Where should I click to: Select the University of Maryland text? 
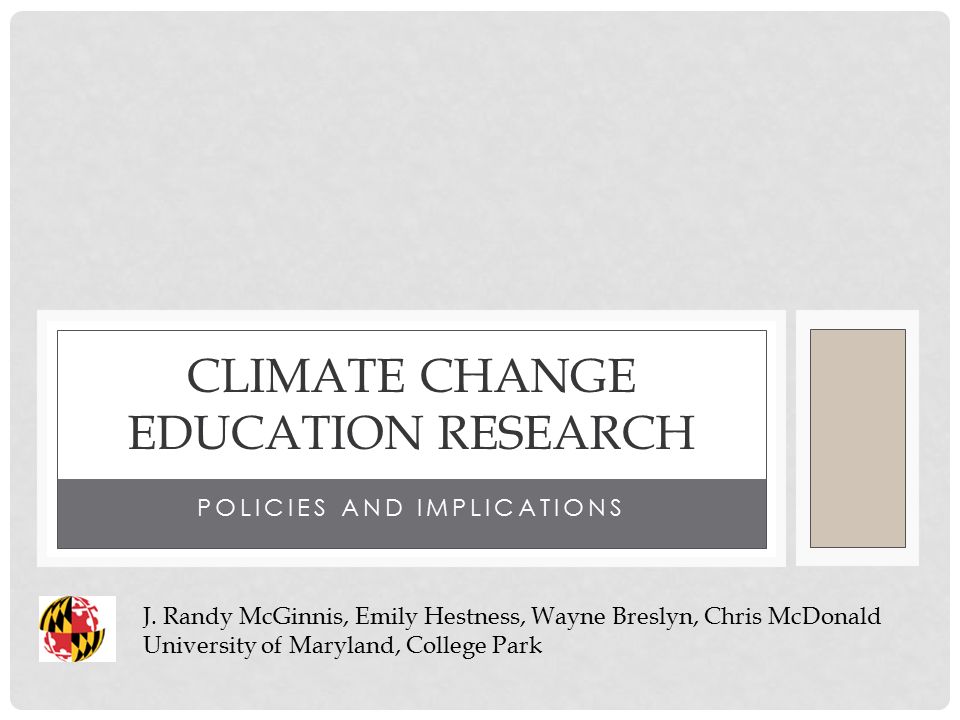pyautogui.click(x=270, y=645)
